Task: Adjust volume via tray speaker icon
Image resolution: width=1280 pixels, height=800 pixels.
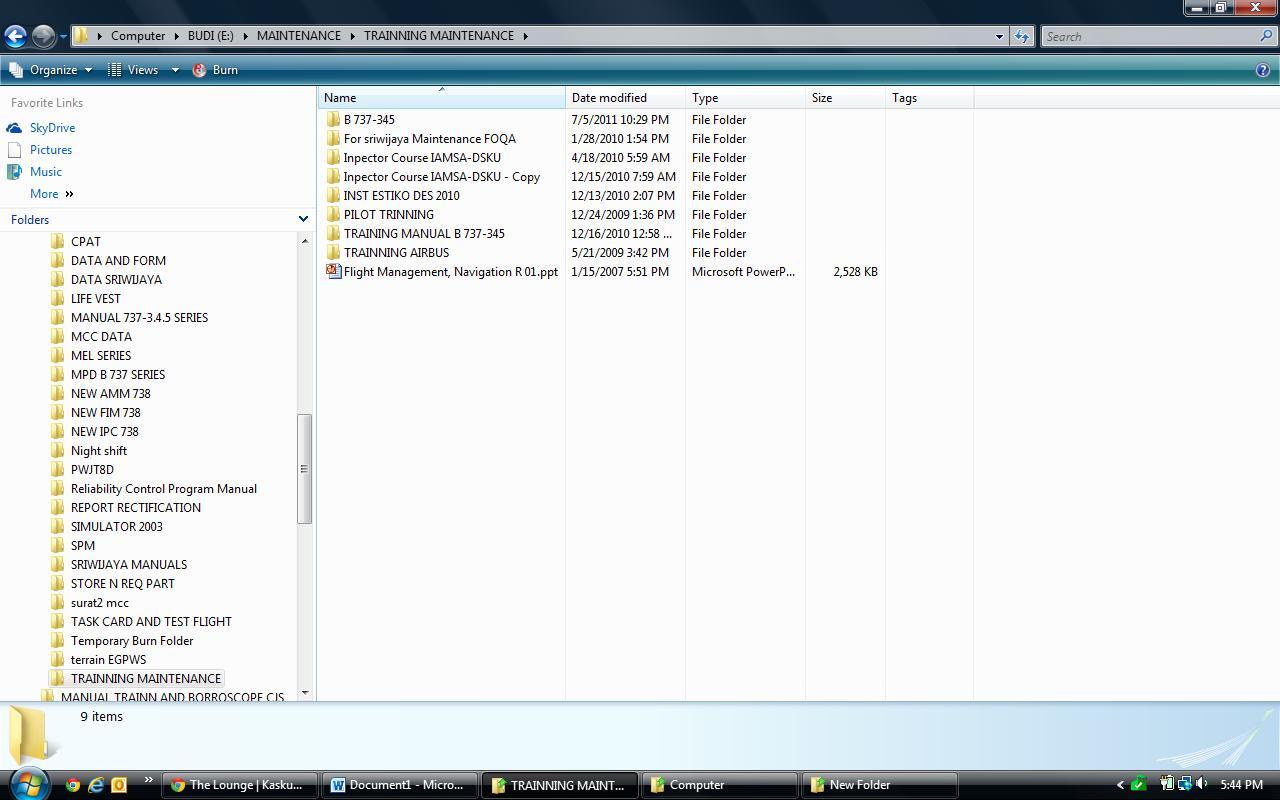Action: (x=1202, y=785)
